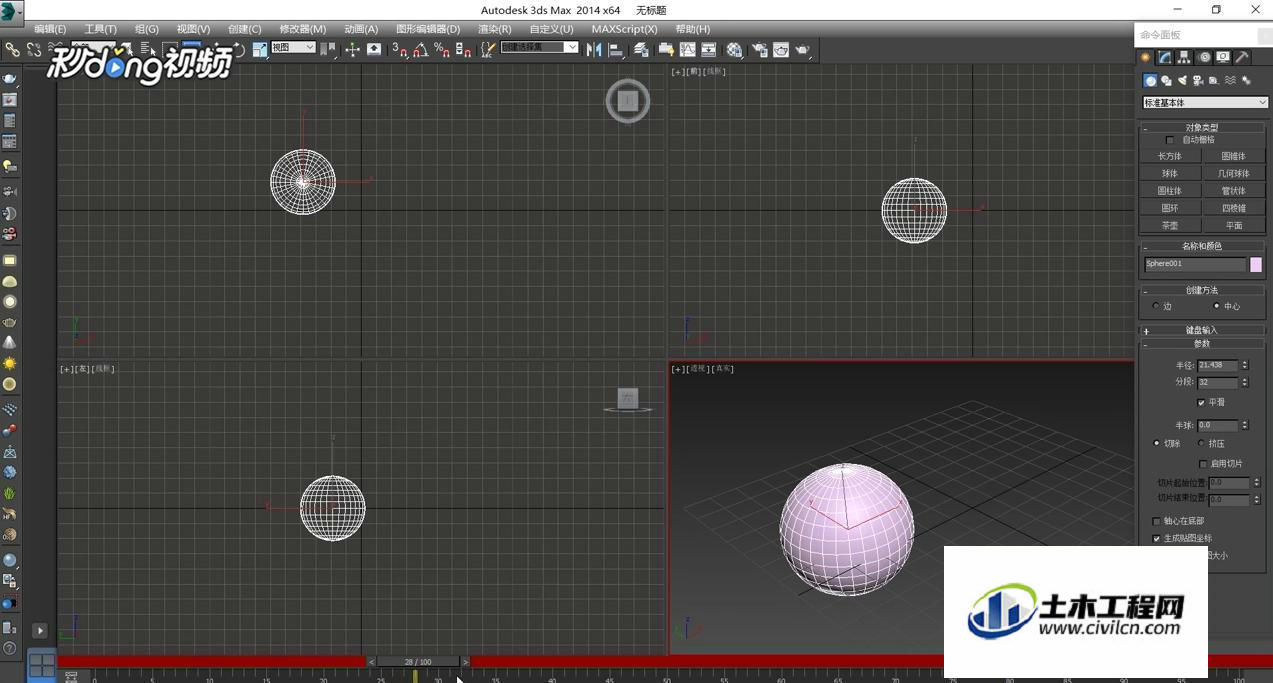This screenshot has width=1273, height=683.
Task: Collapse the 对象类型 rollout
Action: tap(1202, 128)
